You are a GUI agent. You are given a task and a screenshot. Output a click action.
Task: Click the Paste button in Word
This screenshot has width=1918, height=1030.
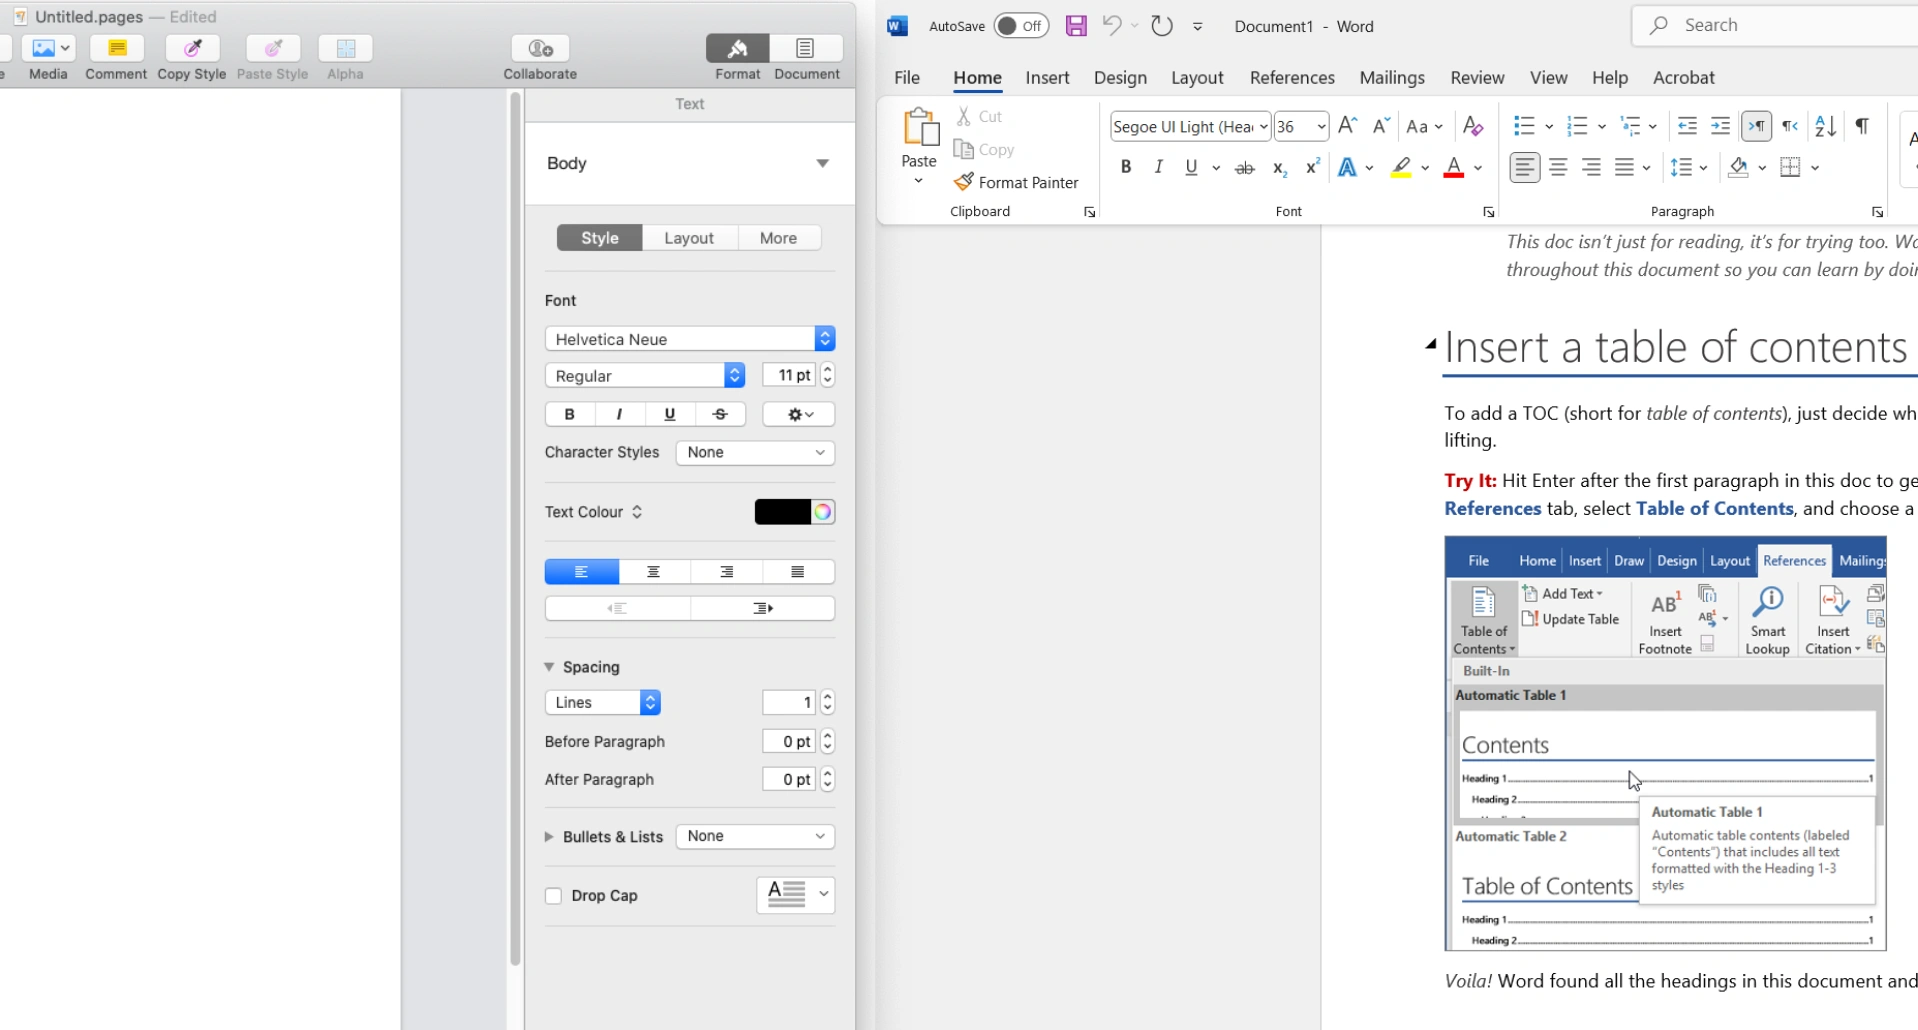point(918,140)
